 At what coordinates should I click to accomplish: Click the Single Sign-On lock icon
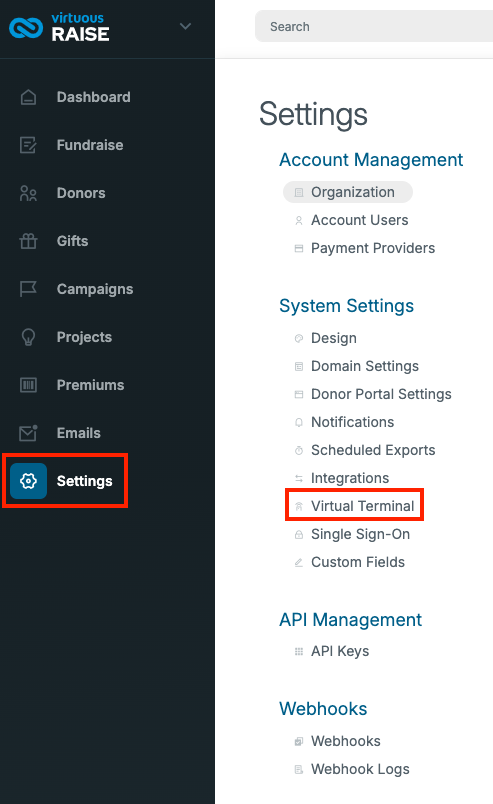coord(299,535)
